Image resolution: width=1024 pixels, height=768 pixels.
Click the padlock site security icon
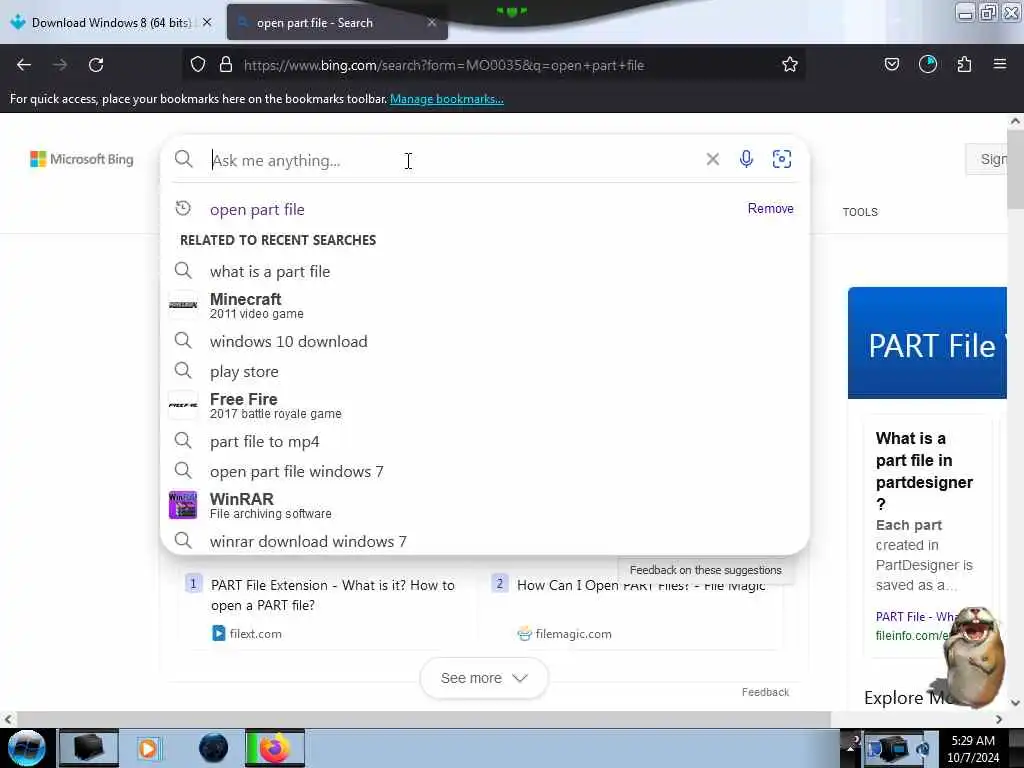click(226, 65)
